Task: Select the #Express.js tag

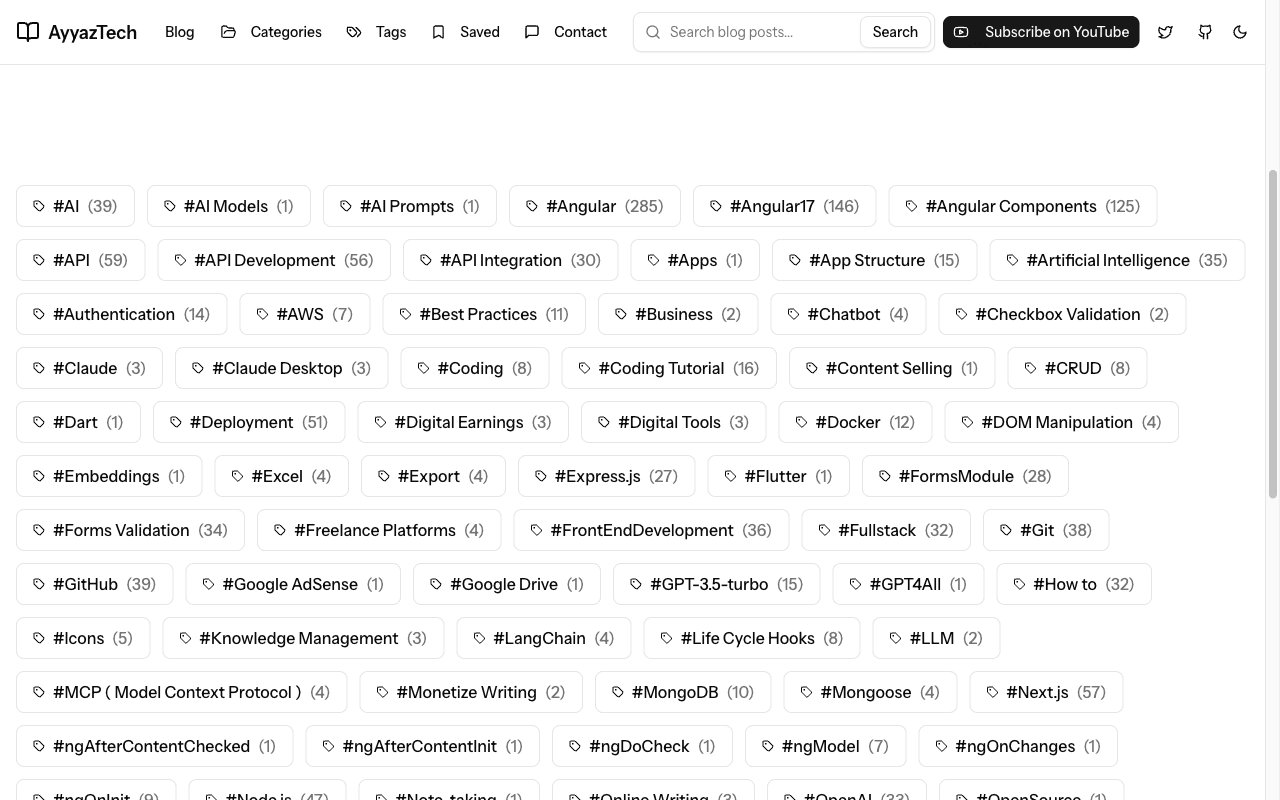Action: (x=607, y=476)
